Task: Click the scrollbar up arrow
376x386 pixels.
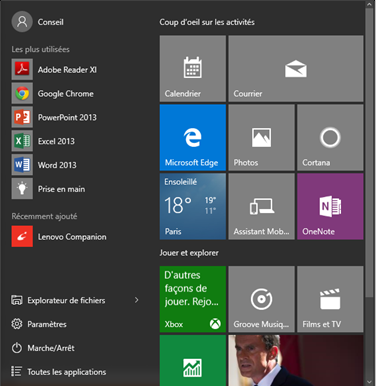Action: 369,4
